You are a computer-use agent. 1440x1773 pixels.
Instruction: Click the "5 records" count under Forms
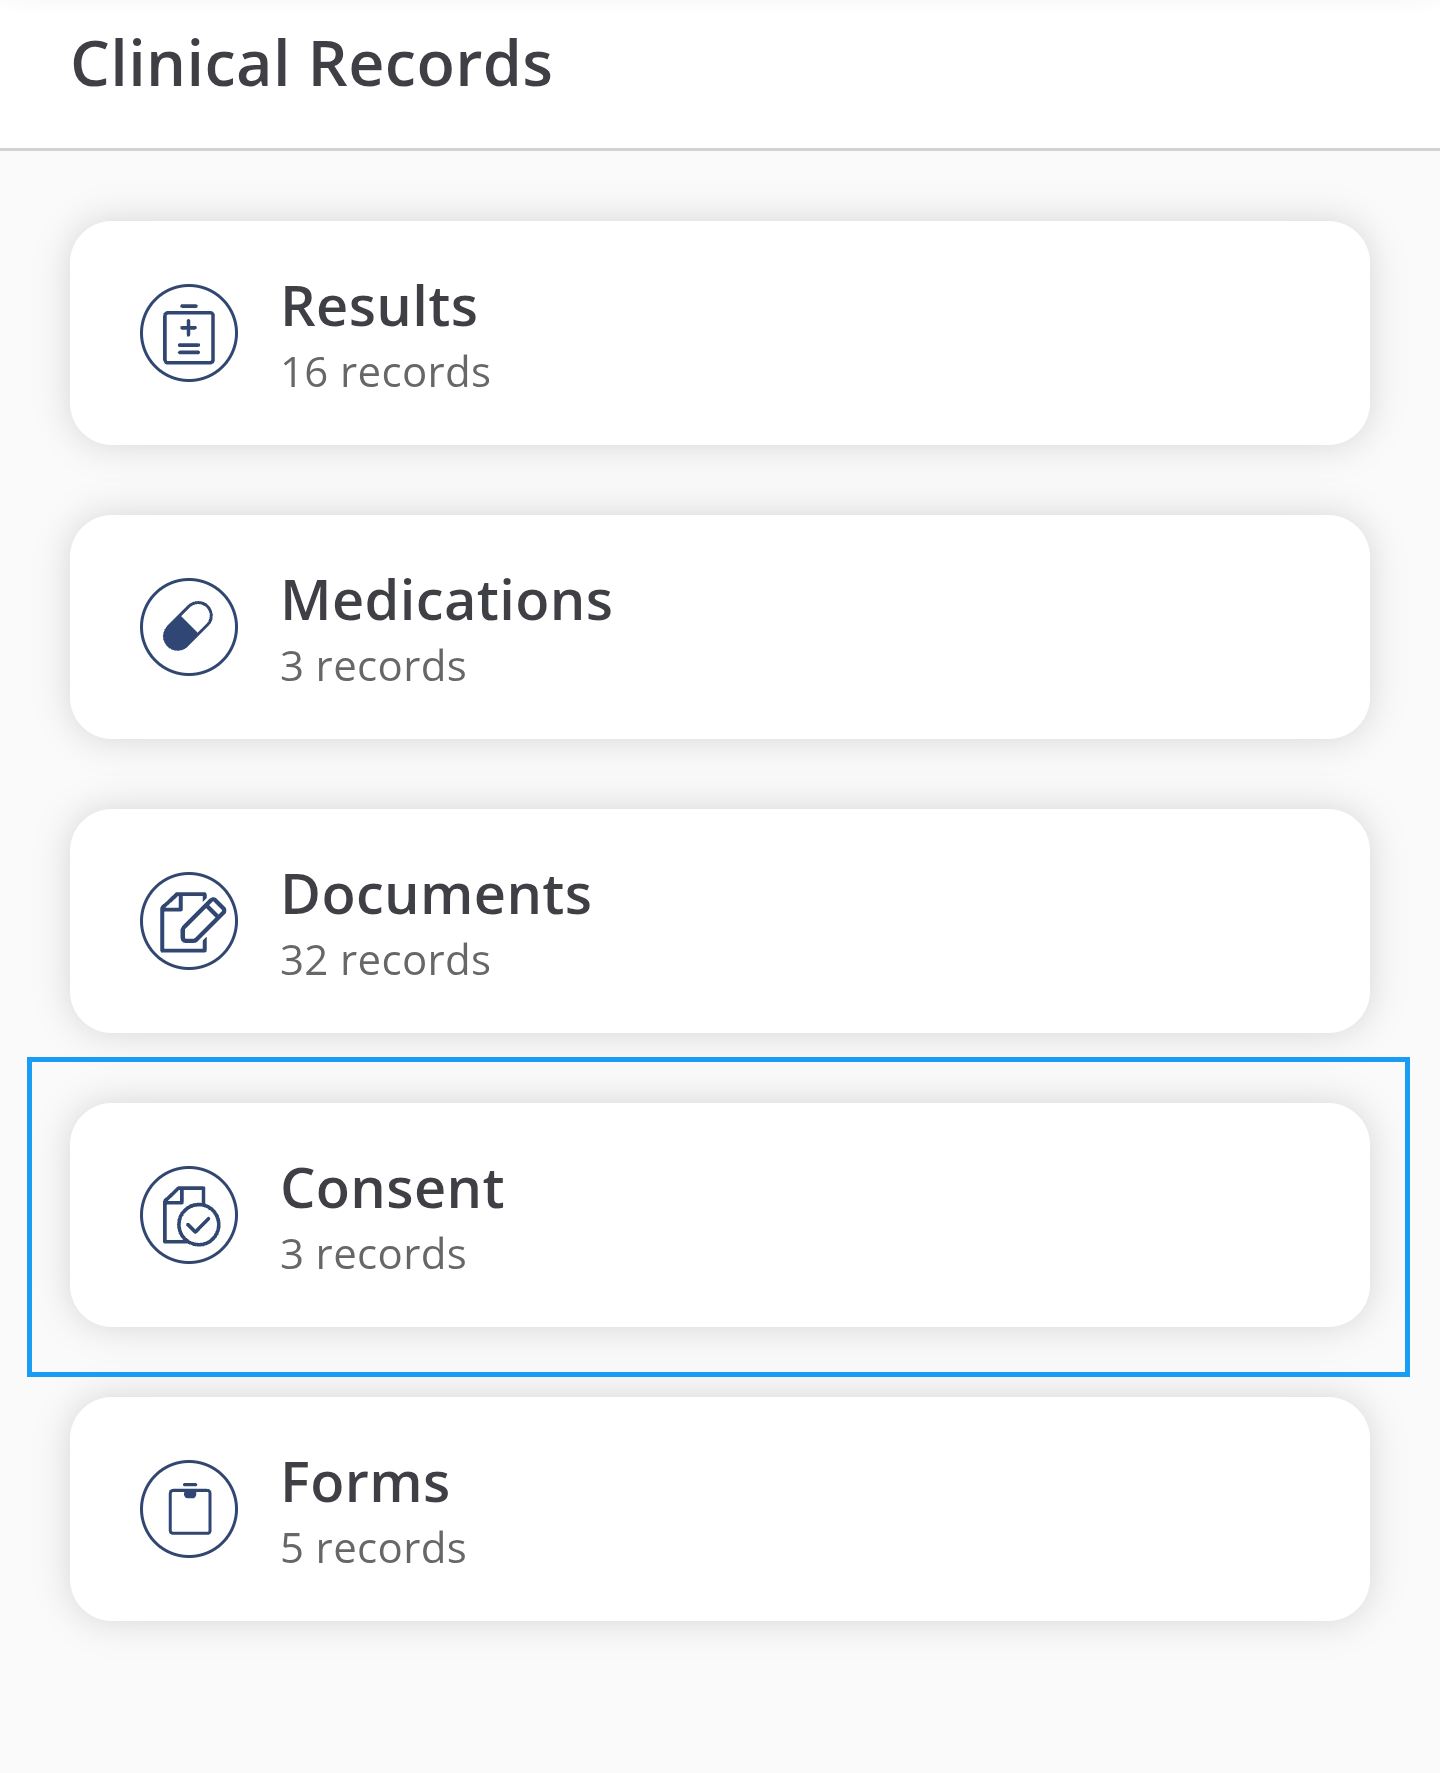click(373, 1549)
